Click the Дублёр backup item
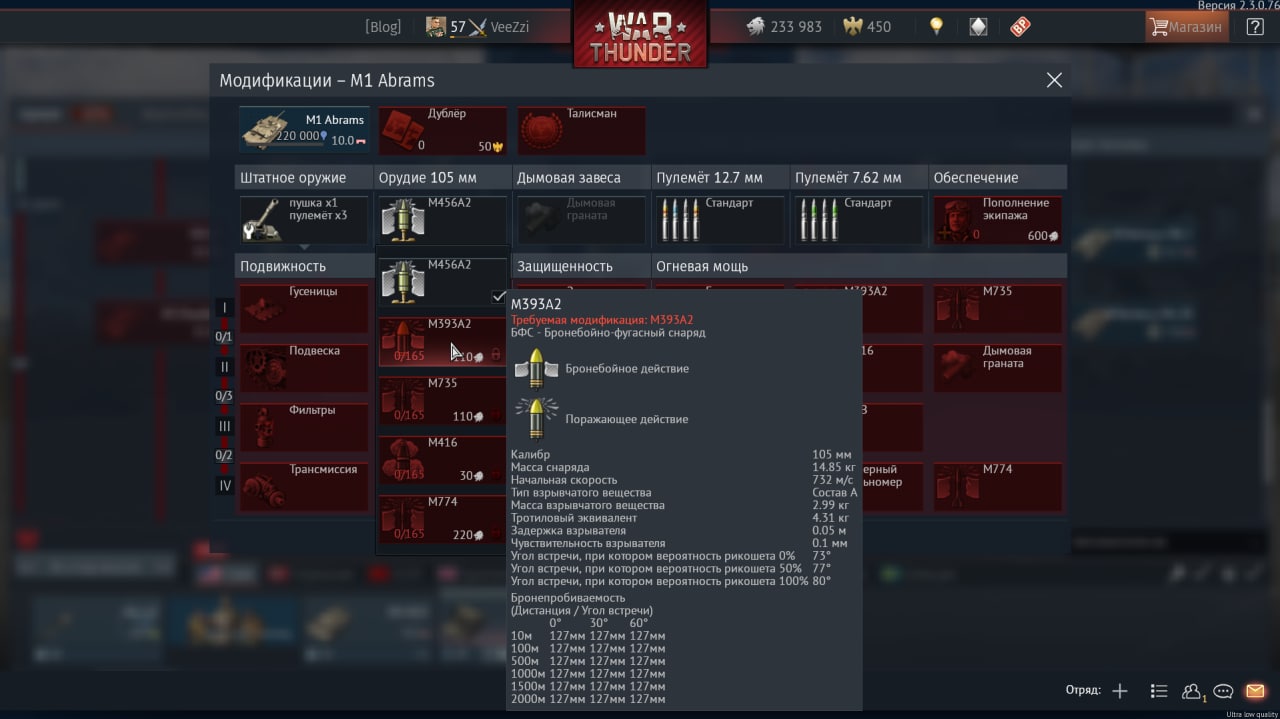Viewport: 1280px width, 719px height. tap(442, 130)
